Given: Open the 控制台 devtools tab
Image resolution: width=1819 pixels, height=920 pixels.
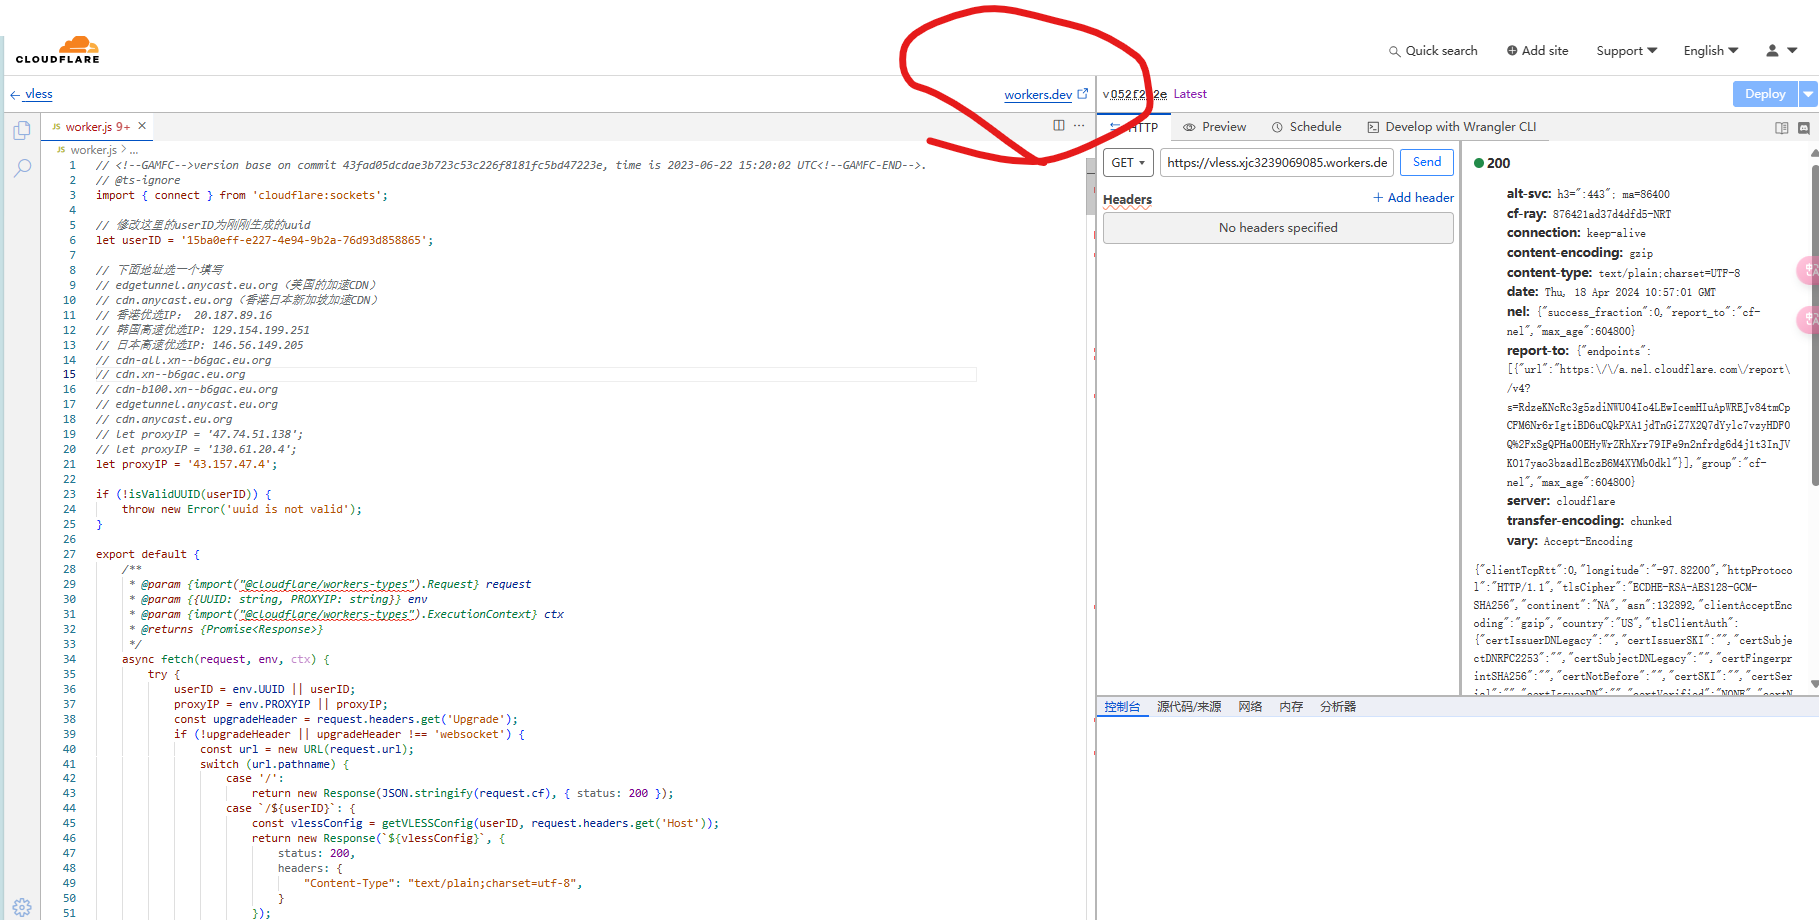Looking at the screenshot, I should click(x=1122, y=707).
